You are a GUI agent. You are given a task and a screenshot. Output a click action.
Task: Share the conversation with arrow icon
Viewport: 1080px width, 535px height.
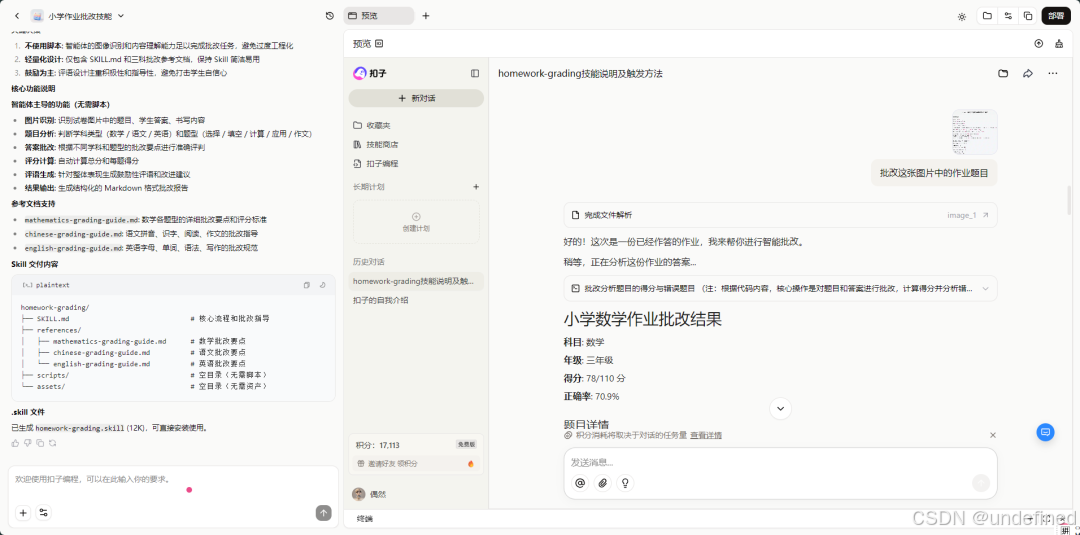(x=1028, y=74)
